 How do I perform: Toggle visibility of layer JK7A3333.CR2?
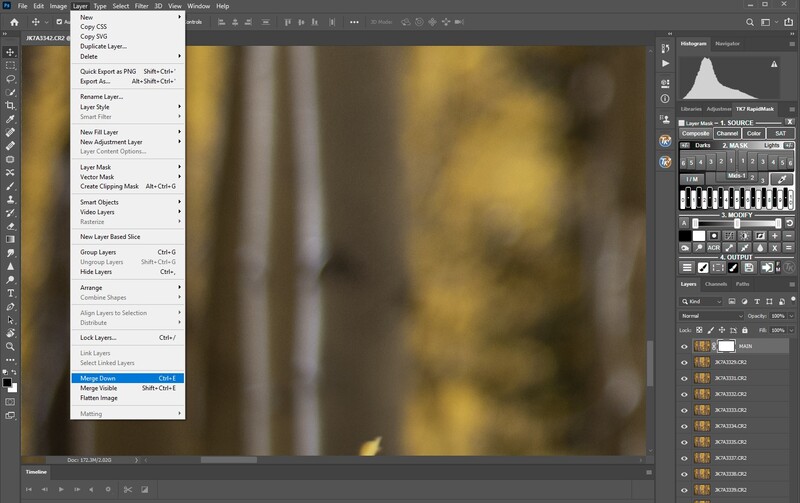click(684, 410)
